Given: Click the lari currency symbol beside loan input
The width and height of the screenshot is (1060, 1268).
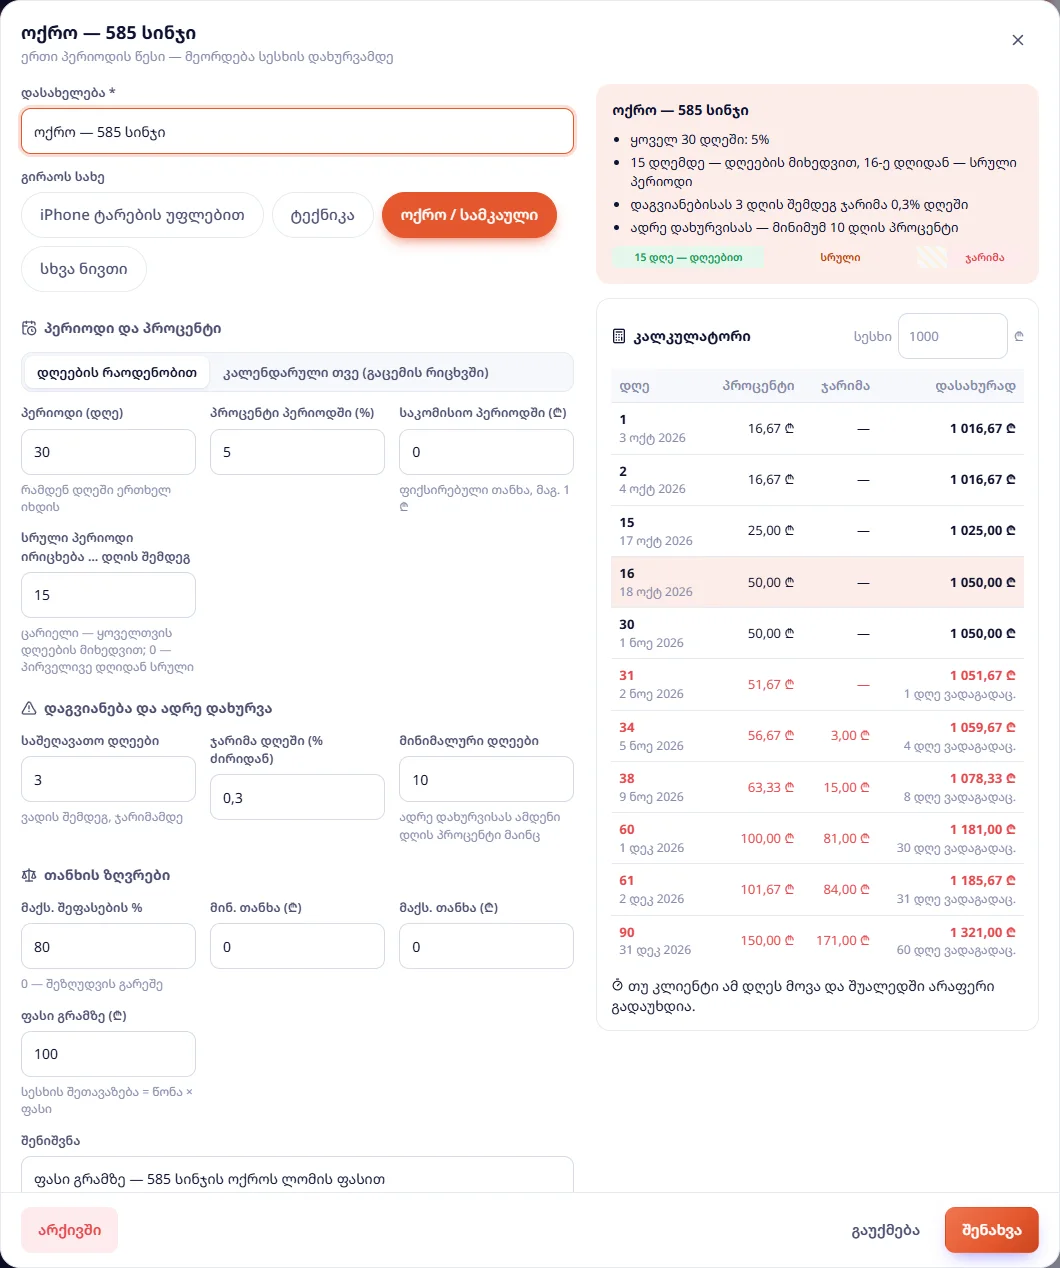Looking at the screenshot, I should [x=1019, y=336].
